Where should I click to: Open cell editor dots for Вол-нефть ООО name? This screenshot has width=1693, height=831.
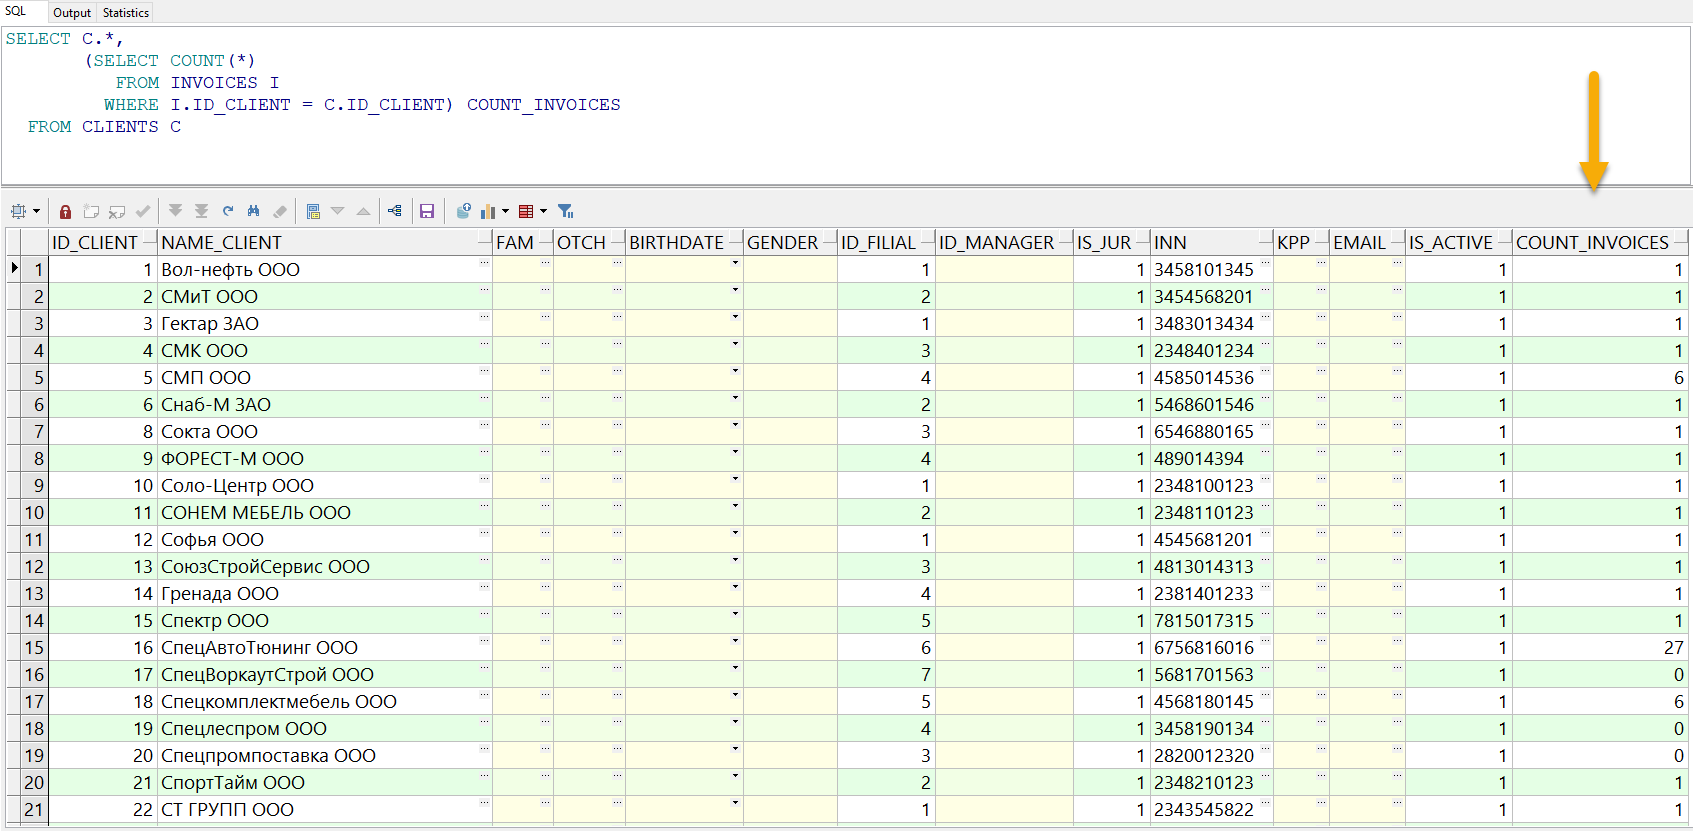pos(484,263)
